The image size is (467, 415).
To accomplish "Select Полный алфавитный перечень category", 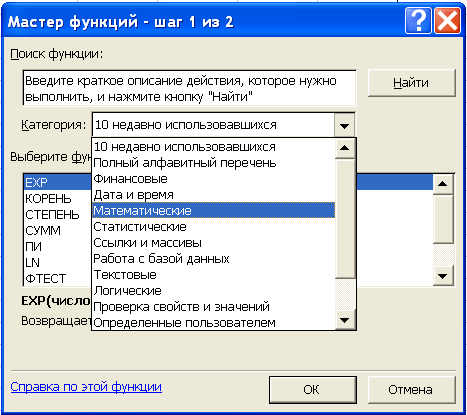I will [x=213, y=163].
